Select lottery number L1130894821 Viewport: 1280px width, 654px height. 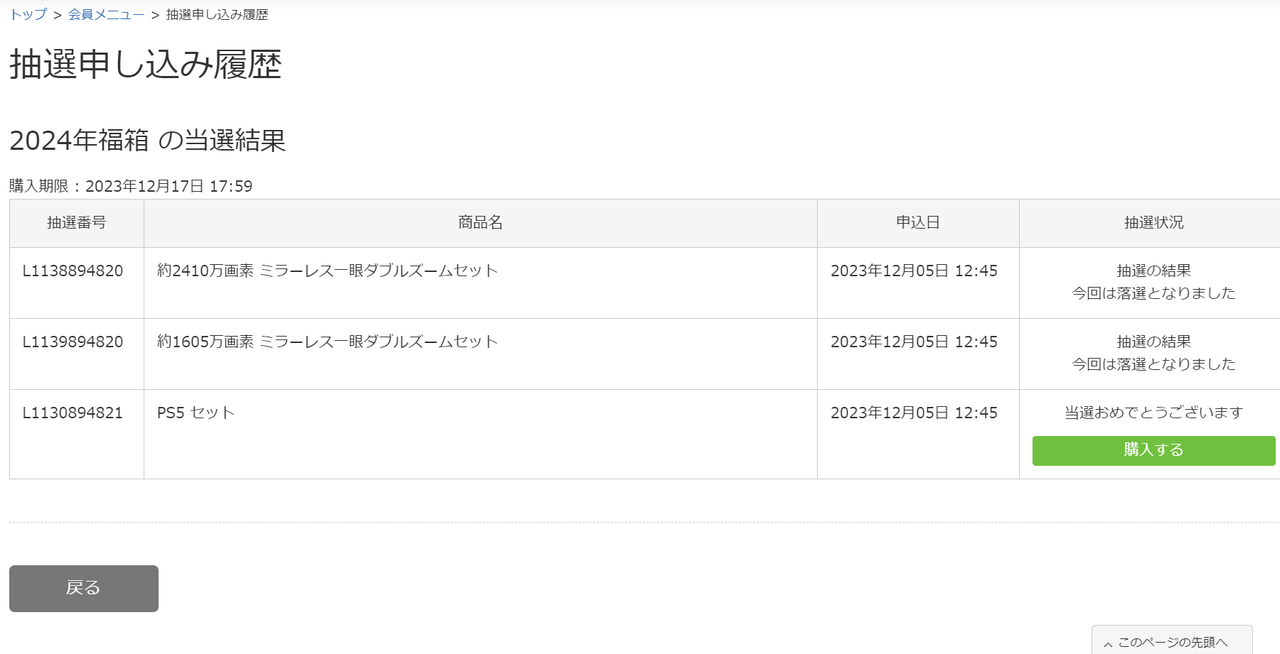[73, 413]
